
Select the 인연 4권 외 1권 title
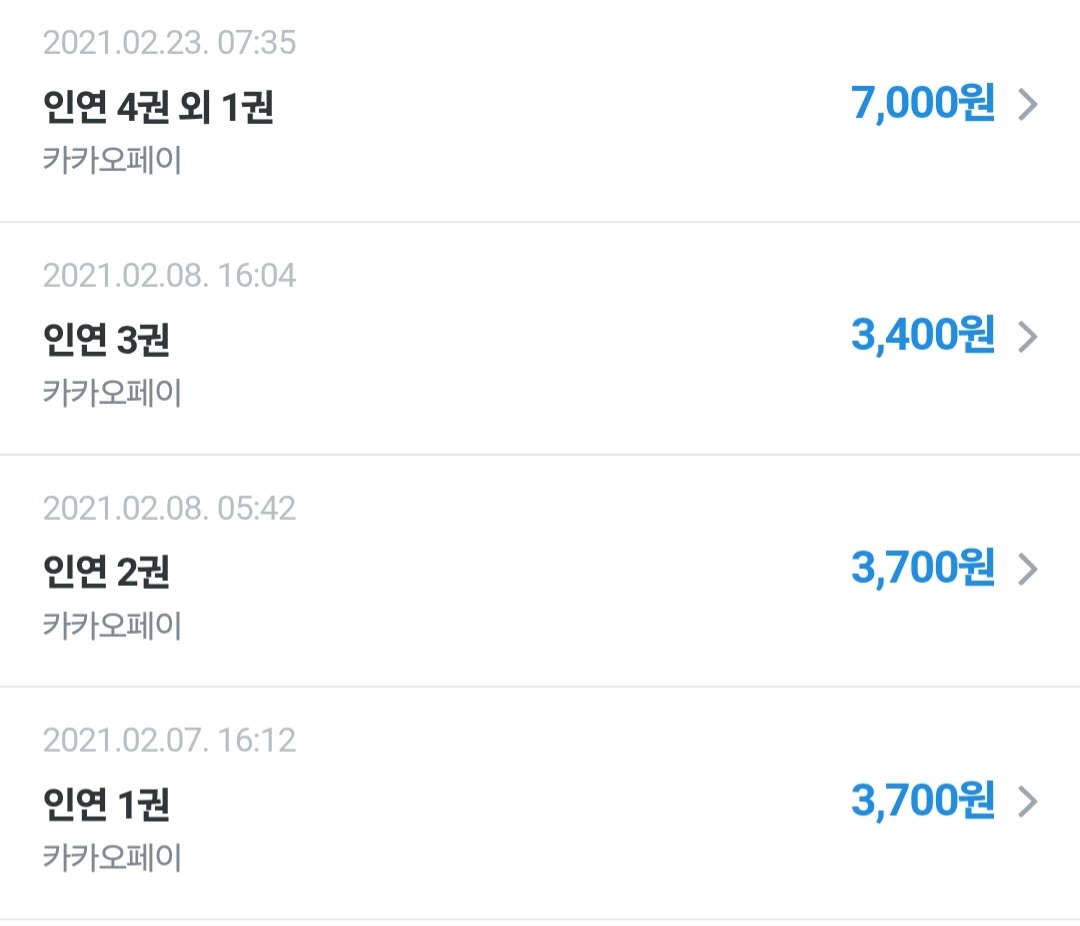pyautogui.click(x=158, y=107)
